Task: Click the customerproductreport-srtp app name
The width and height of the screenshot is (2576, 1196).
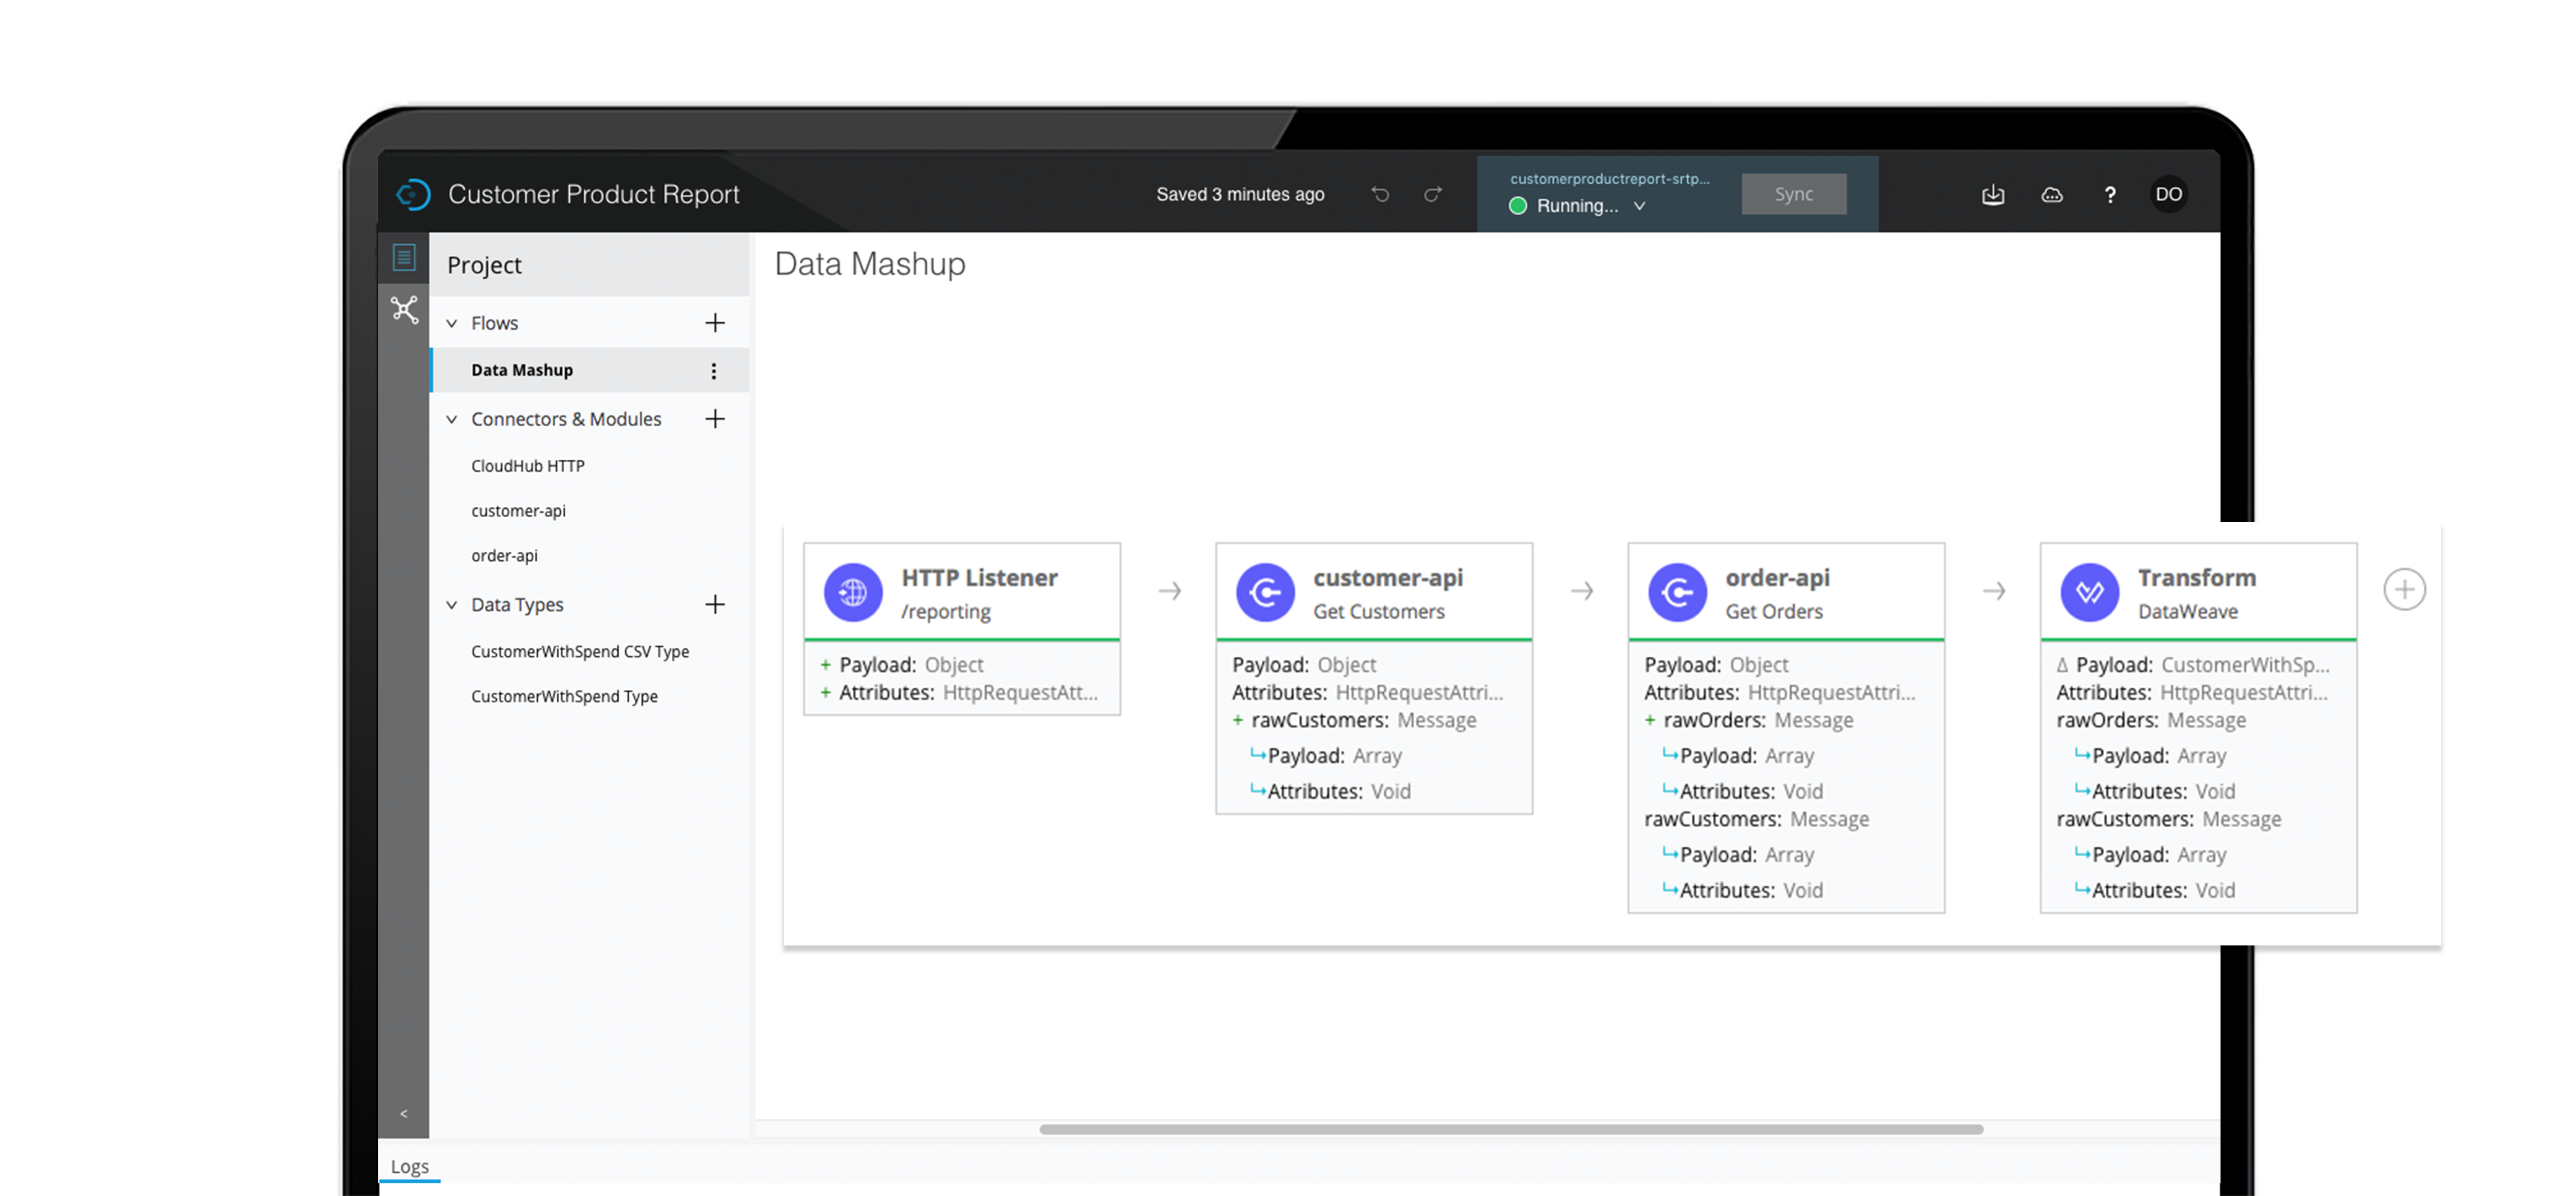Action: pyautogui.click(x=1609, y=179)
